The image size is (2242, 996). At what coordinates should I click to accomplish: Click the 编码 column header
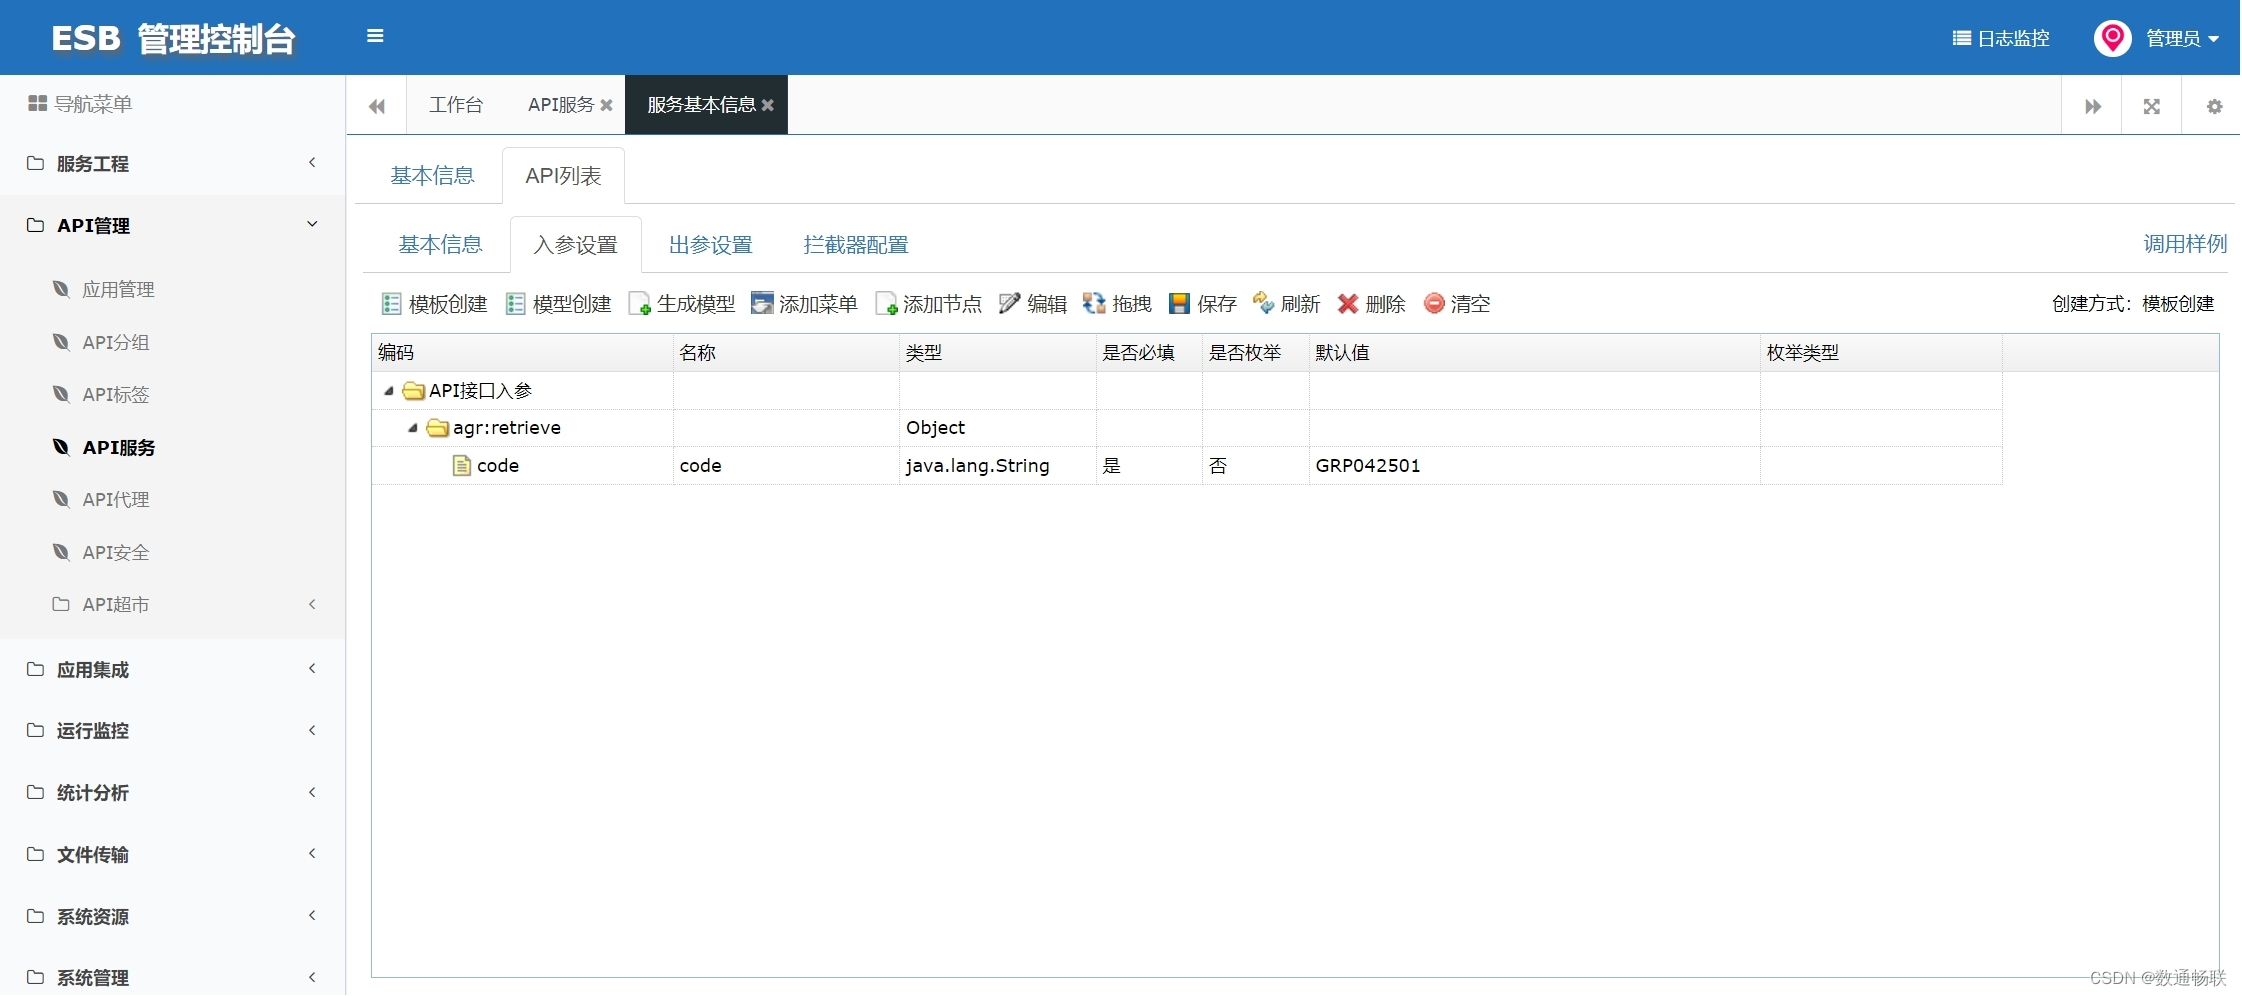522,353
